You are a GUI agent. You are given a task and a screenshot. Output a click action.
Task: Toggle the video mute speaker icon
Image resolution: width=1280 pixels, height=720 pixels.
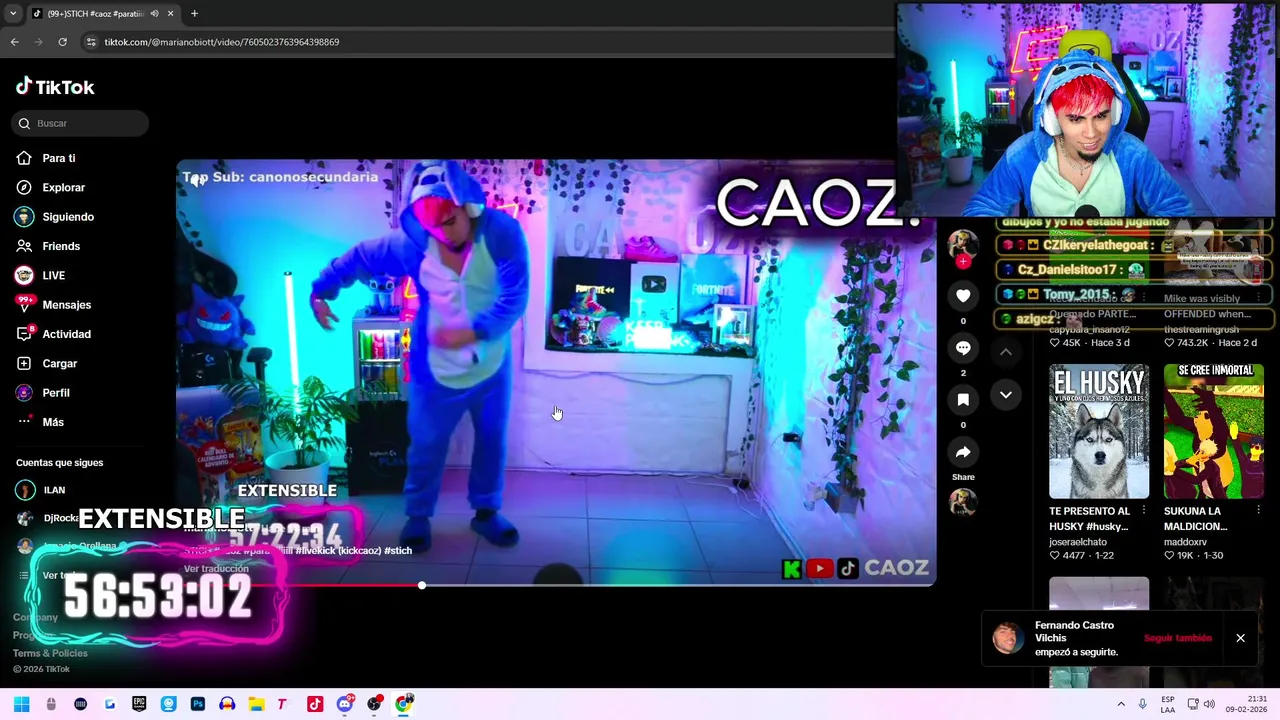[x=199, y=180]
